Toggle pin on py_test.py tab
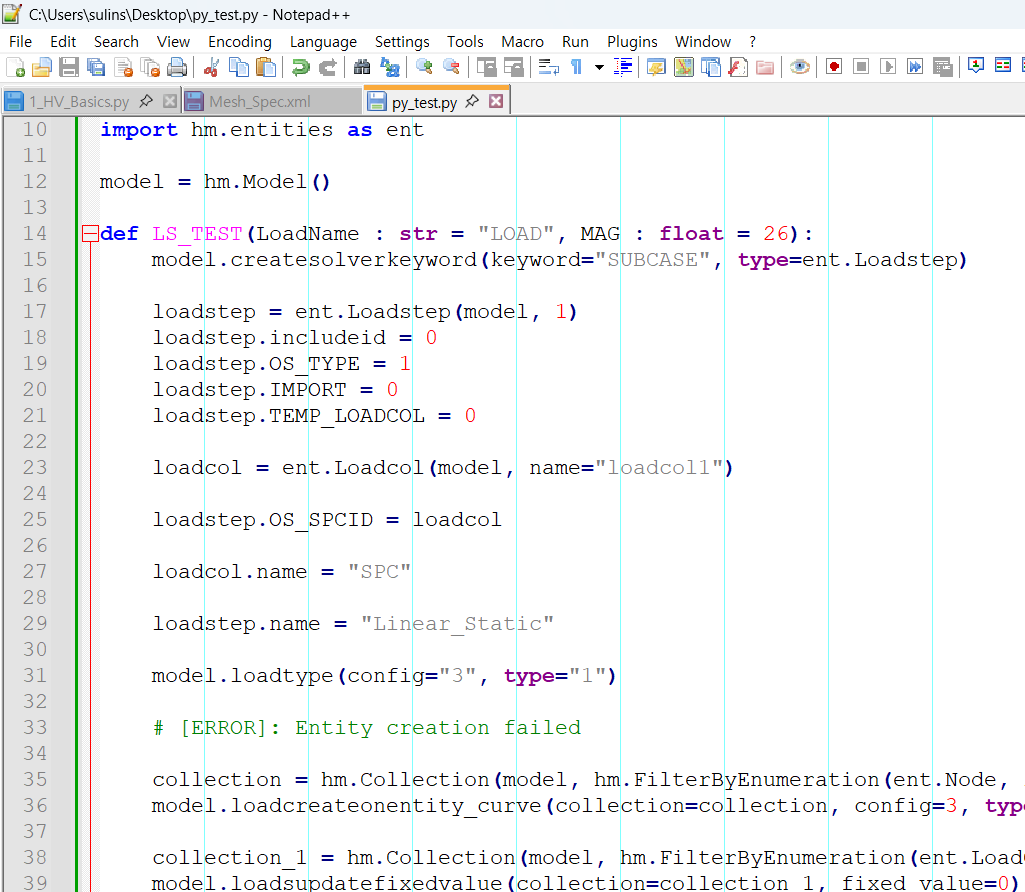The width and height of the screenshot is (1025, 892). coord(472,101)
